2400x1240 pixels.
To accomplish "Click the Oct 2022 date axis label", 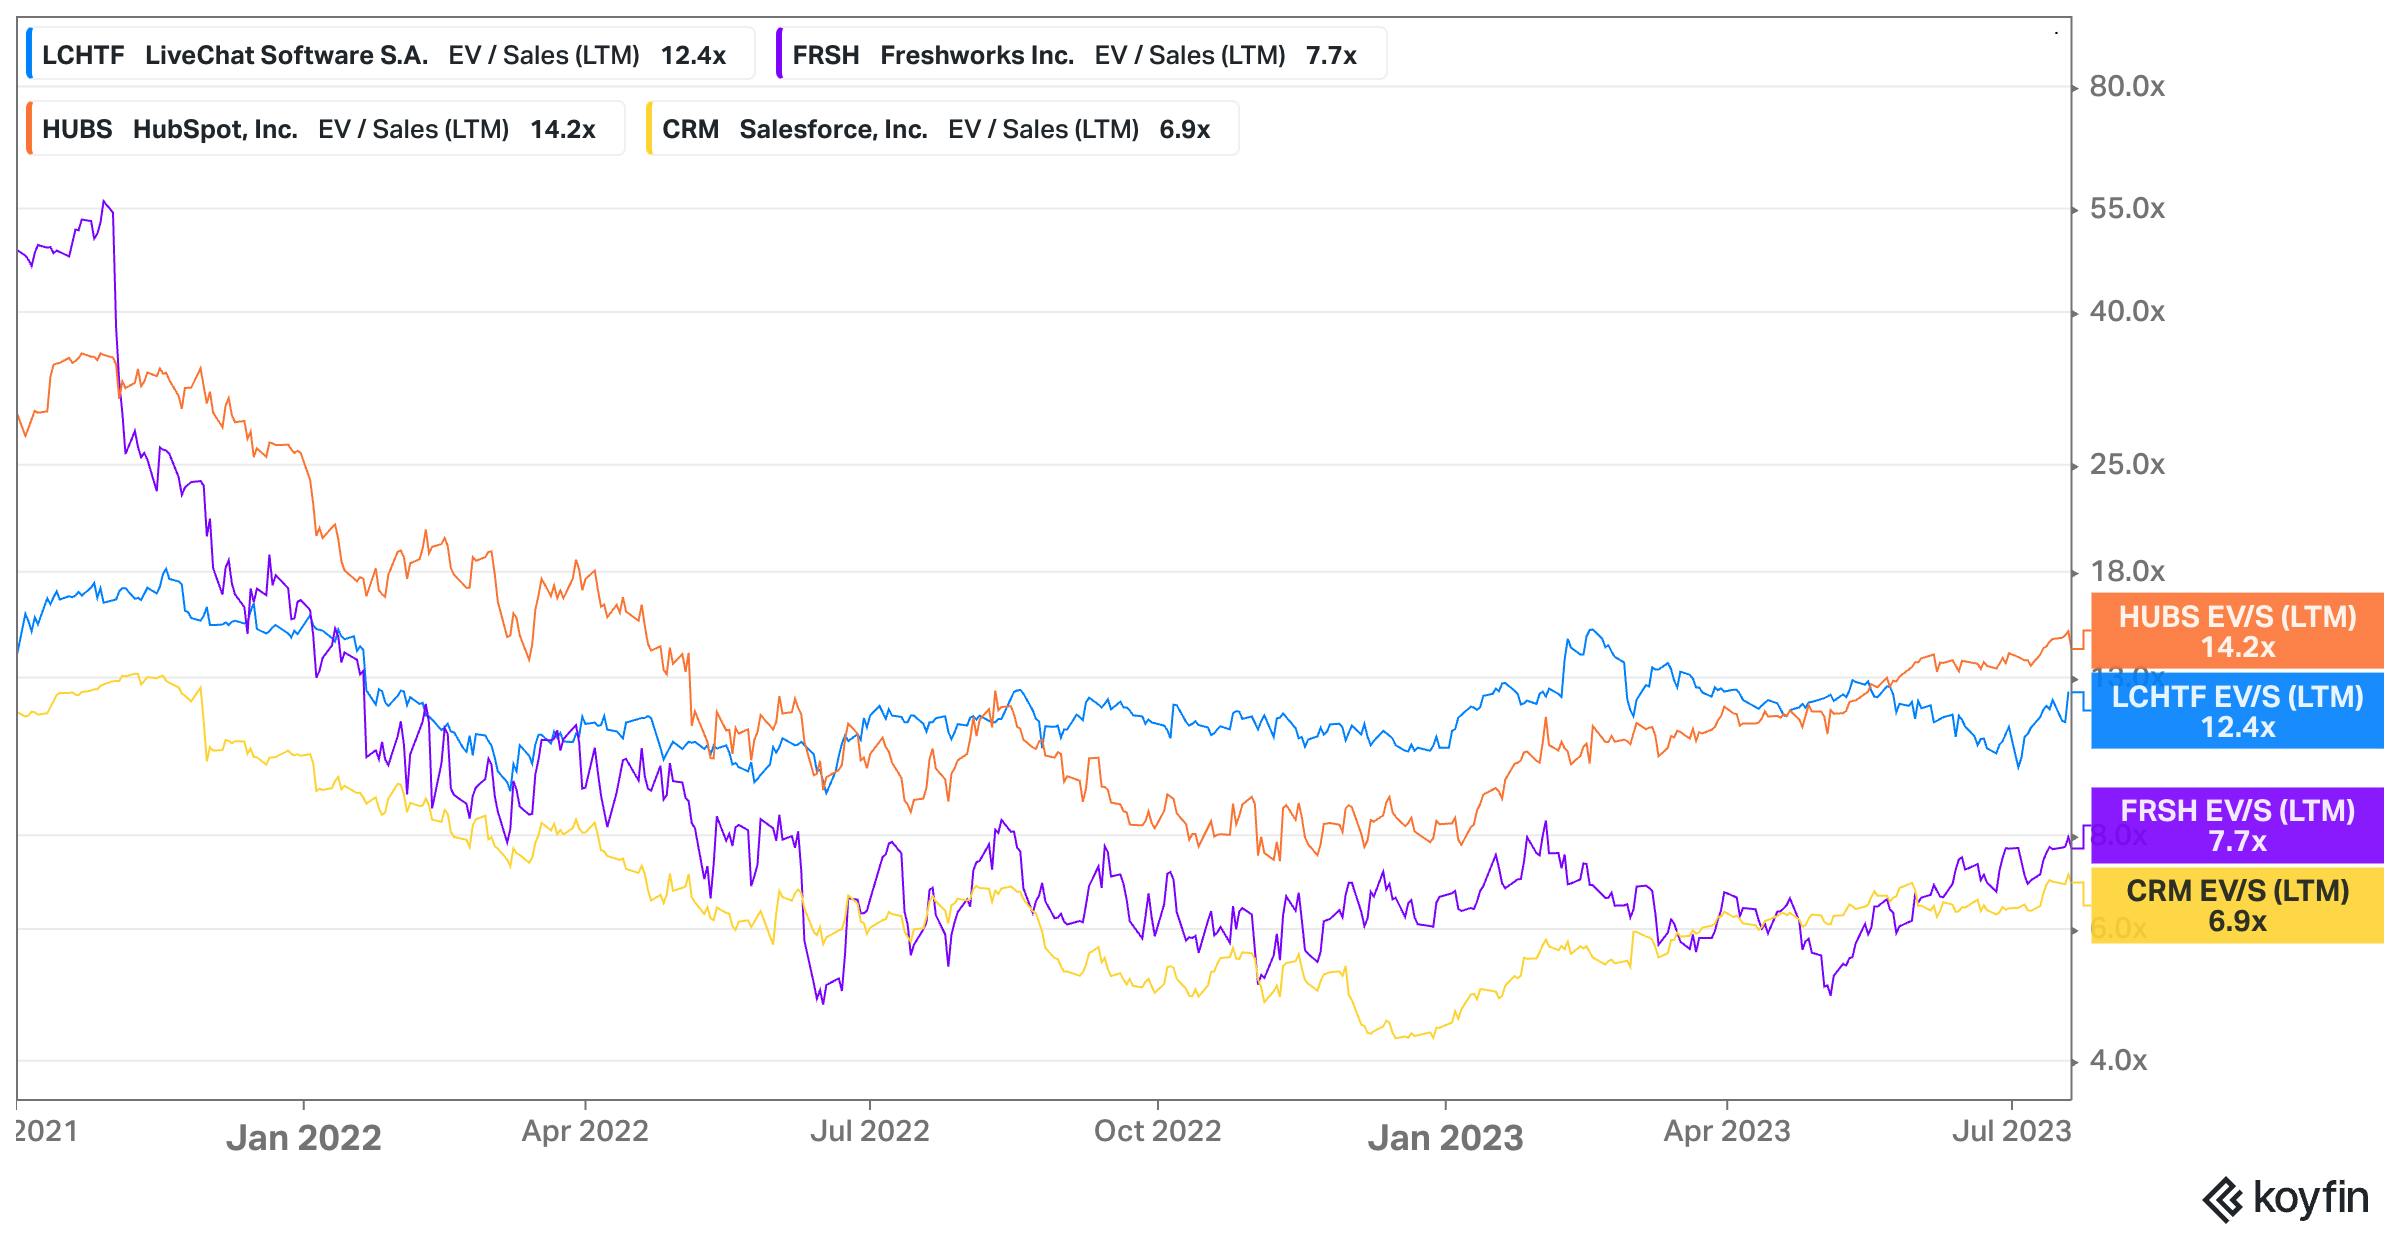I will (x=1157, y=1131).
